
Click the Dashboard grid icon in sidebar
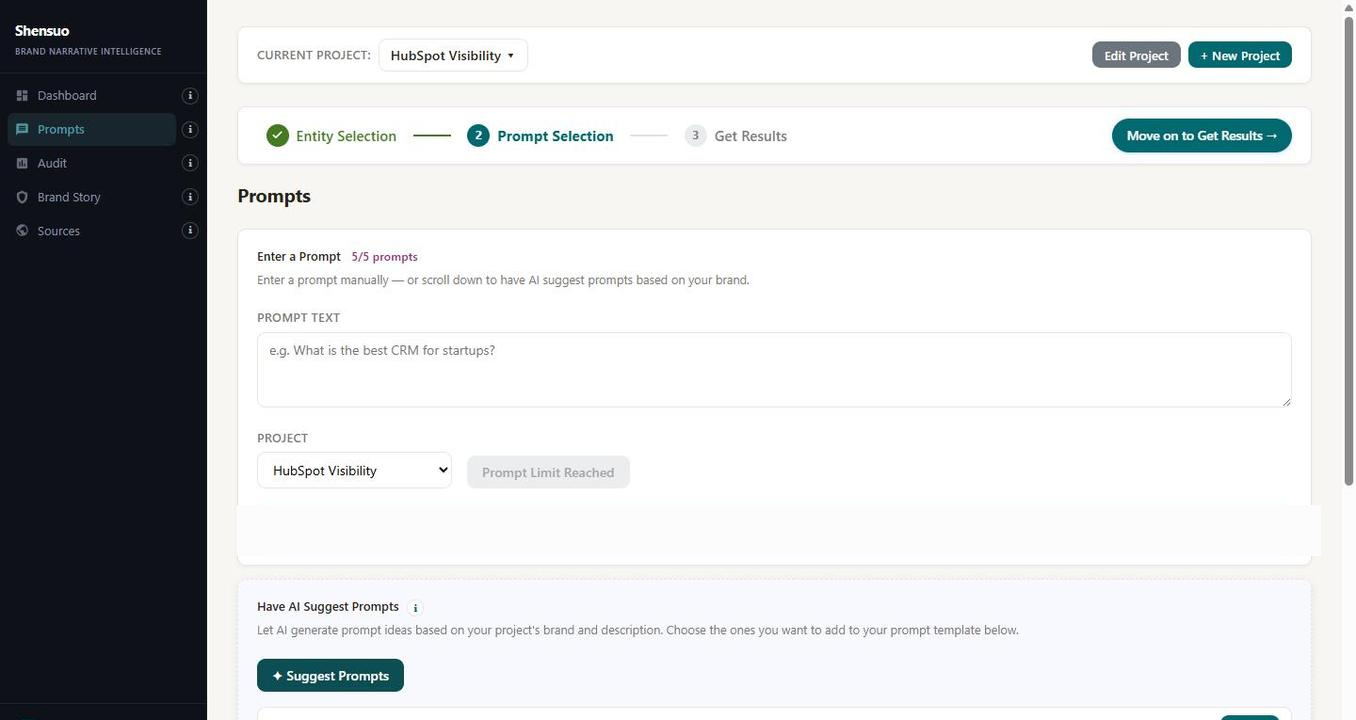[x=22, y=96]
